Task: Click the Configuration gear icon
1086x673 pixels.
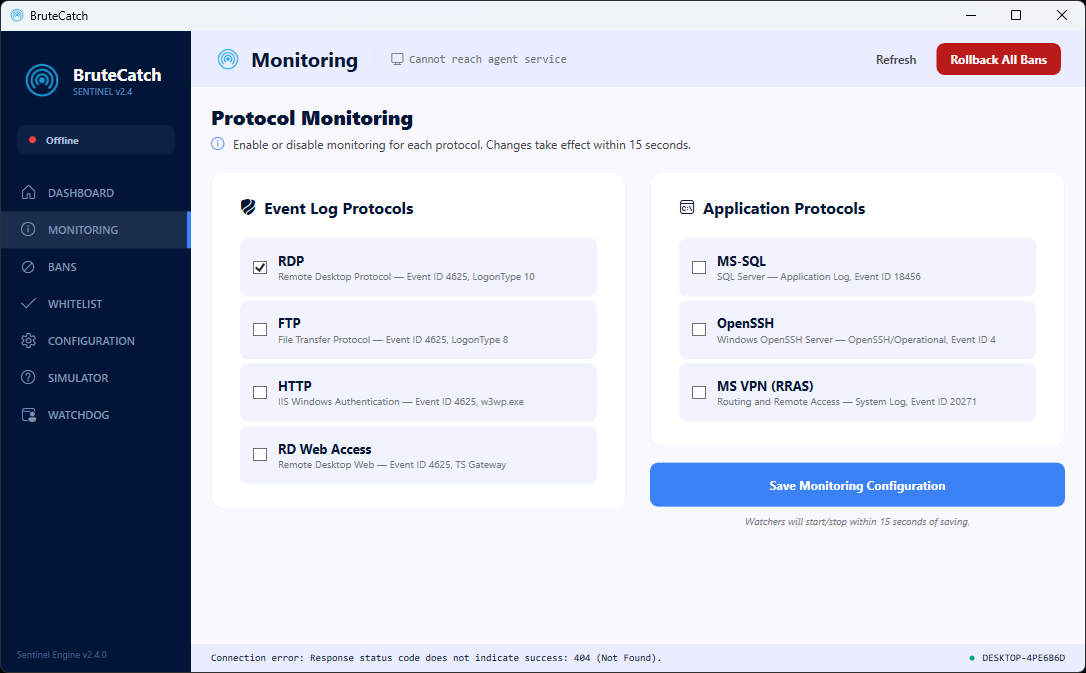Action: (x=27, y=340)
